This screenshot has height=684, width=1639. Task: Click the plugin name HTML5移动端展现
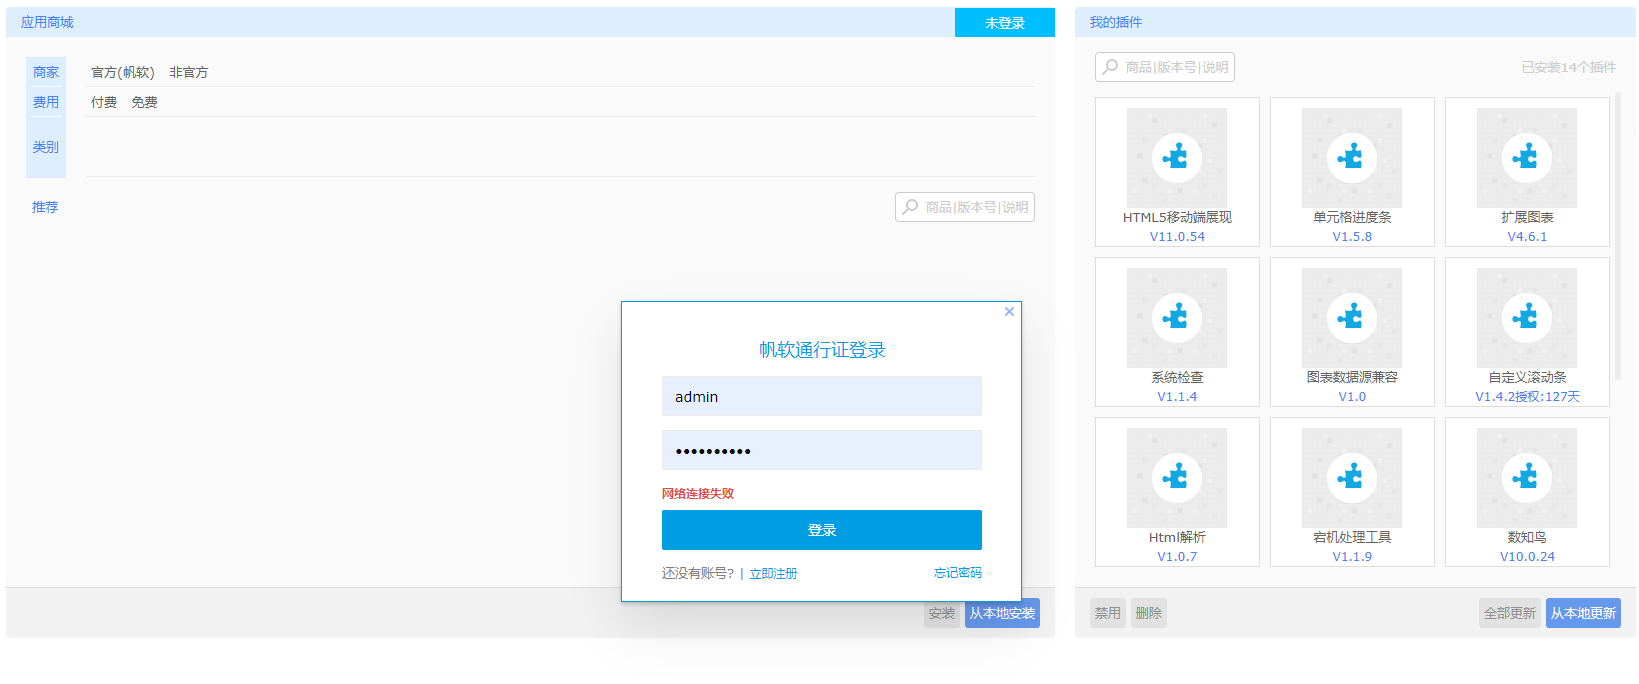pos(1177,217)
